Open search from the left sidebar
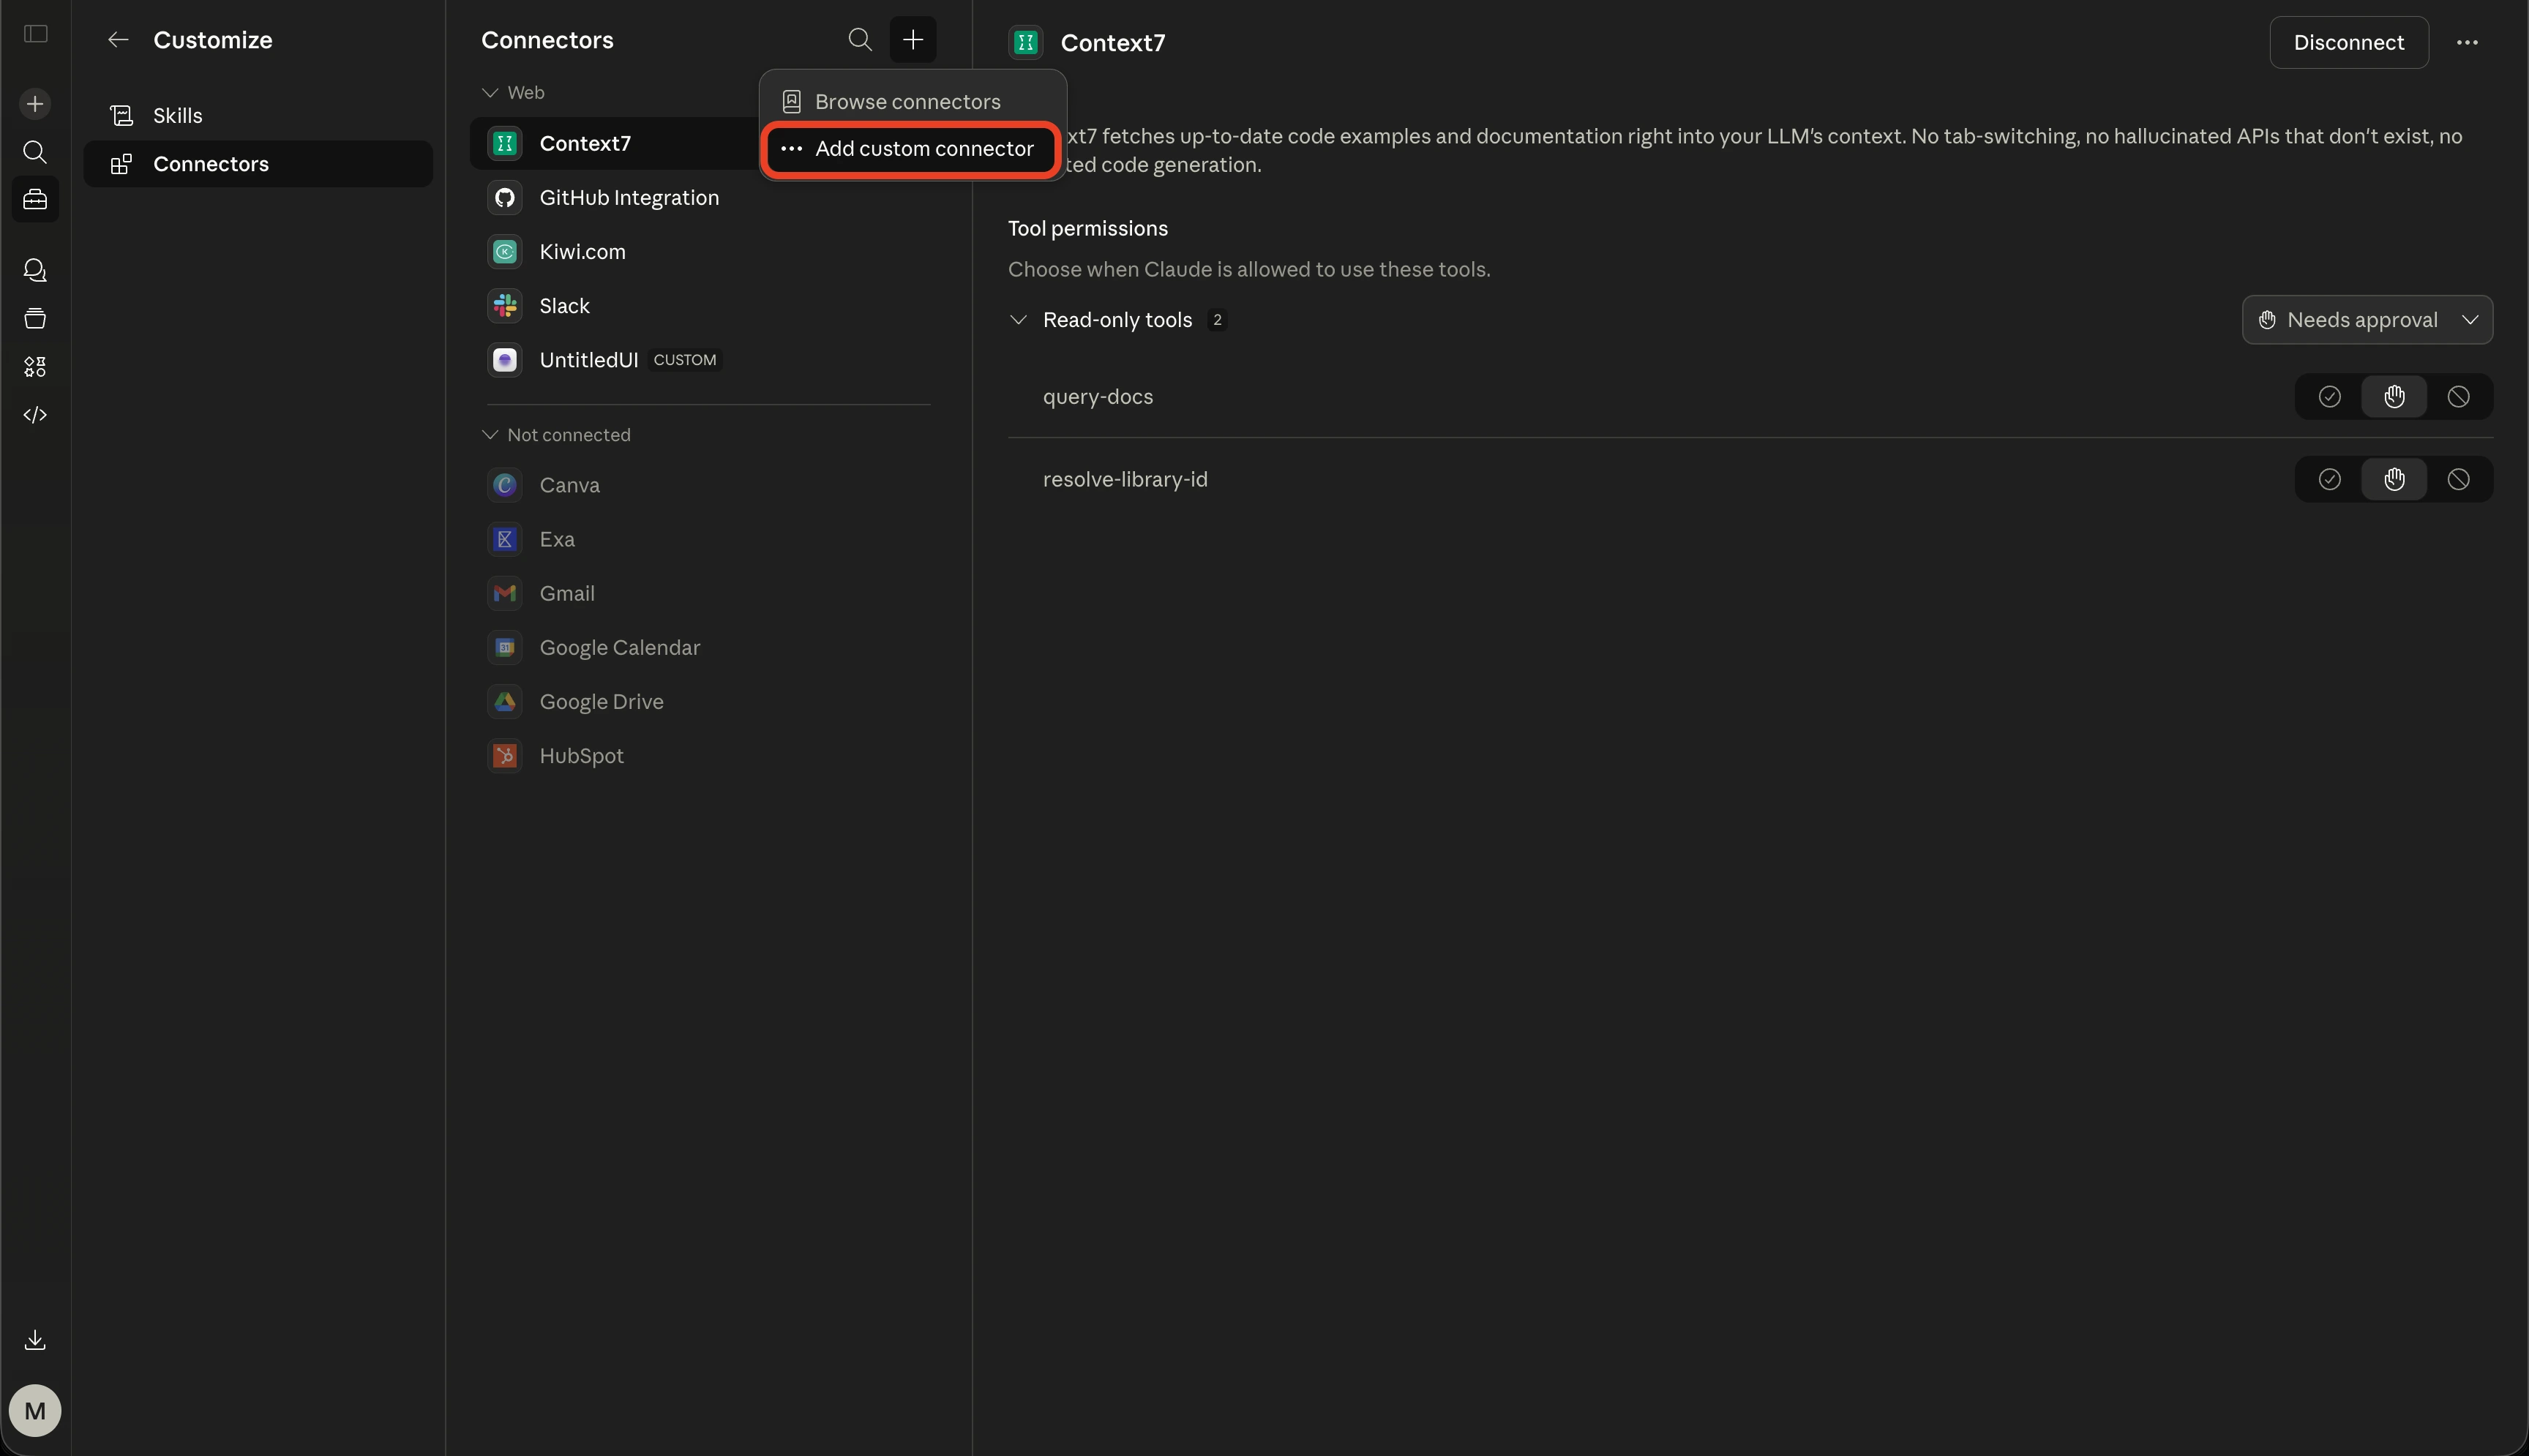 click(35, 152)
